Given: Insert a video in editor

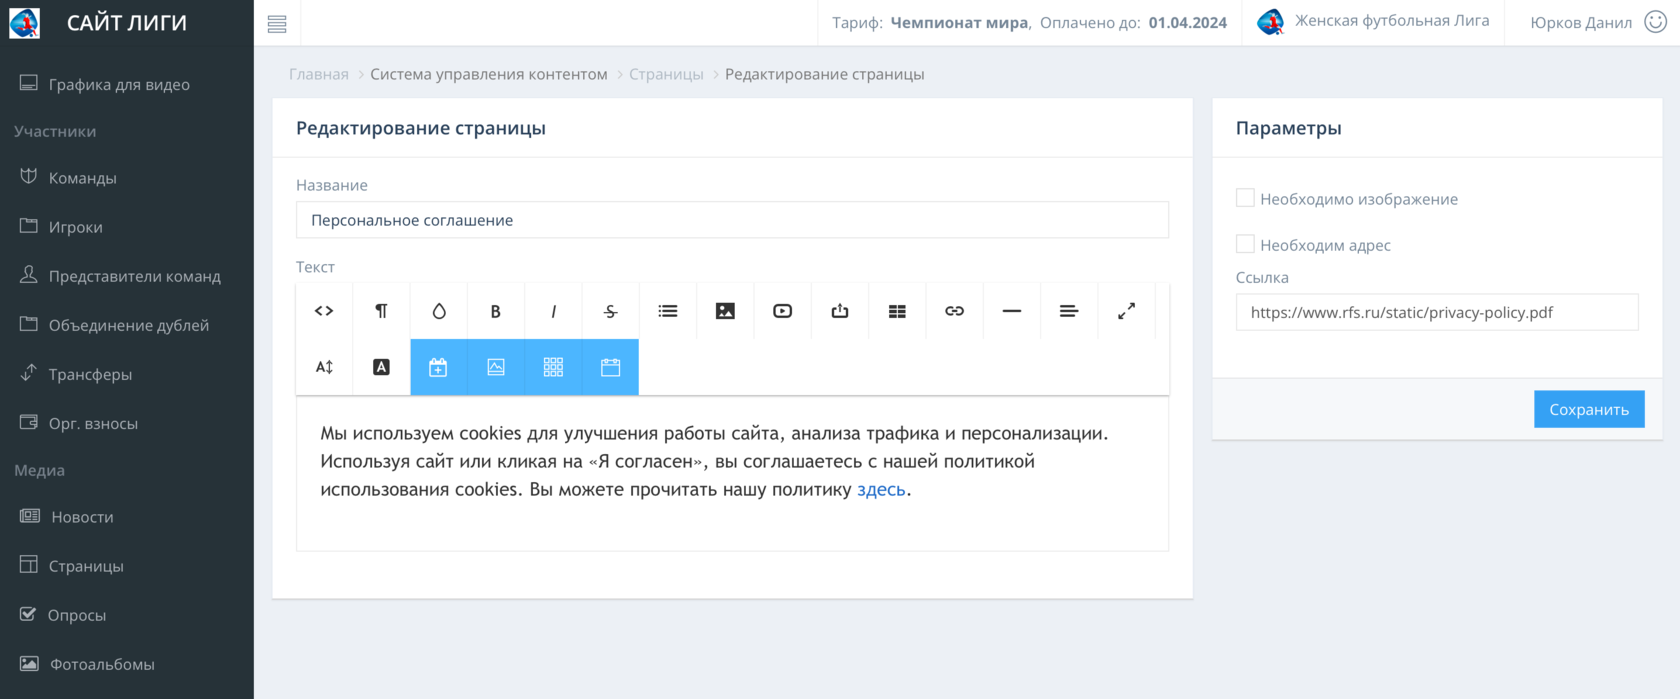Looking at the screenshot, I should 783,311.
